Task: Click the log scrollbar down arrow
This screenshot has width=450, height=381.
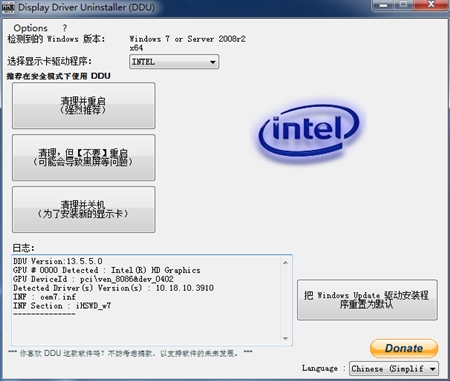Action: (x=285, y=339)
